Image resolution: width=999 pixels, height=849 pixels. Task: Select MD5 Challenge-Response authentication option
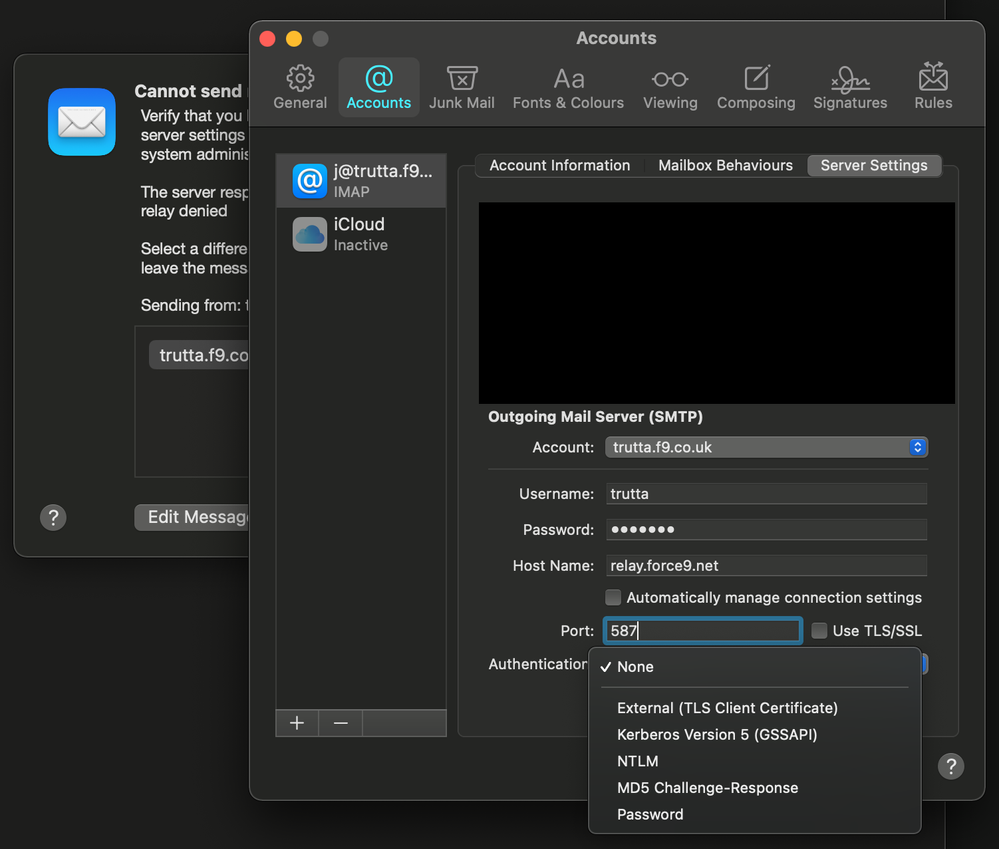click(707, 788)
